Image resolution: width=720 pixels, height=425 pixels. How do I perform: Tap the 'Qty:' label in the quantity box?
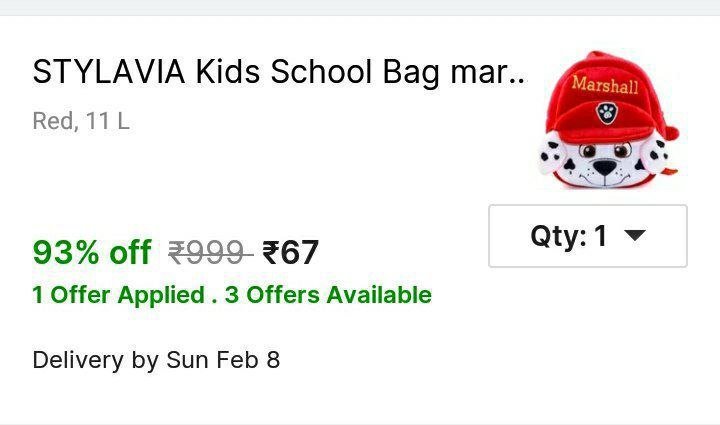point(558,236)
